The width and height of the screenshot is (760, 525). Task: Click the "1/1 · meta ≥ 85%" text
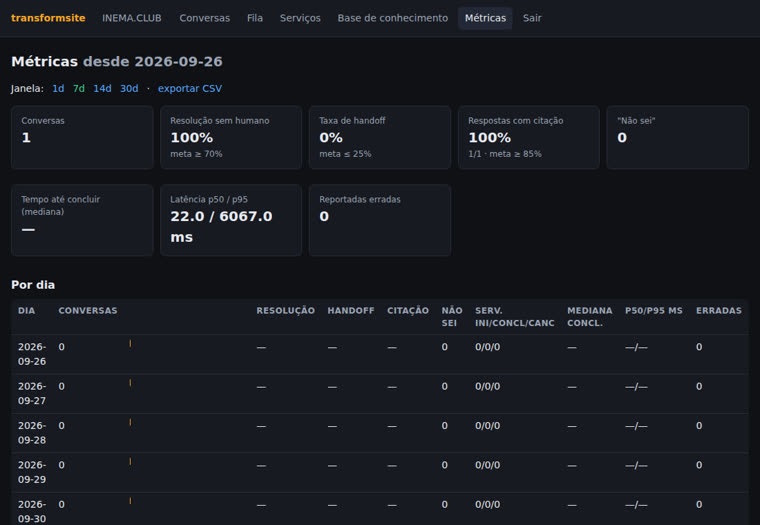(x=505, y=154)
